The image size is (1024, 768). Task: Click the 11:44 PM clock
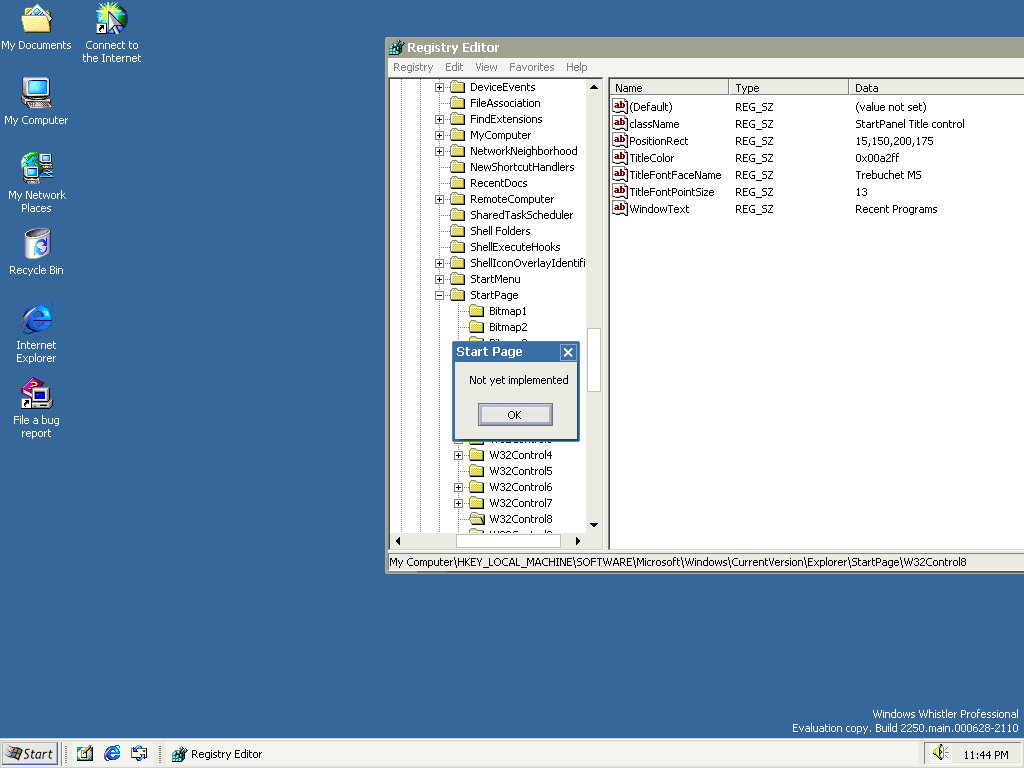click(985, 755)
